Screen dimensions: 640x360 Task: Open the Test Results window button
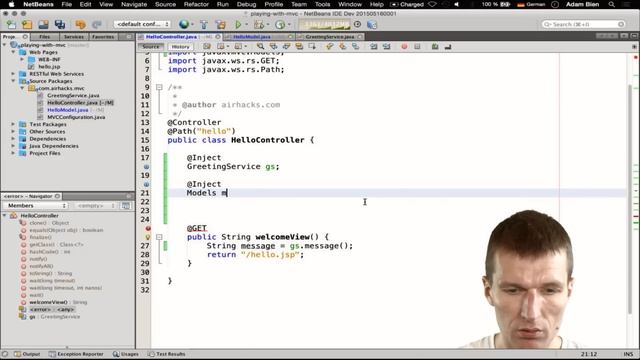[x=167, y=354]
